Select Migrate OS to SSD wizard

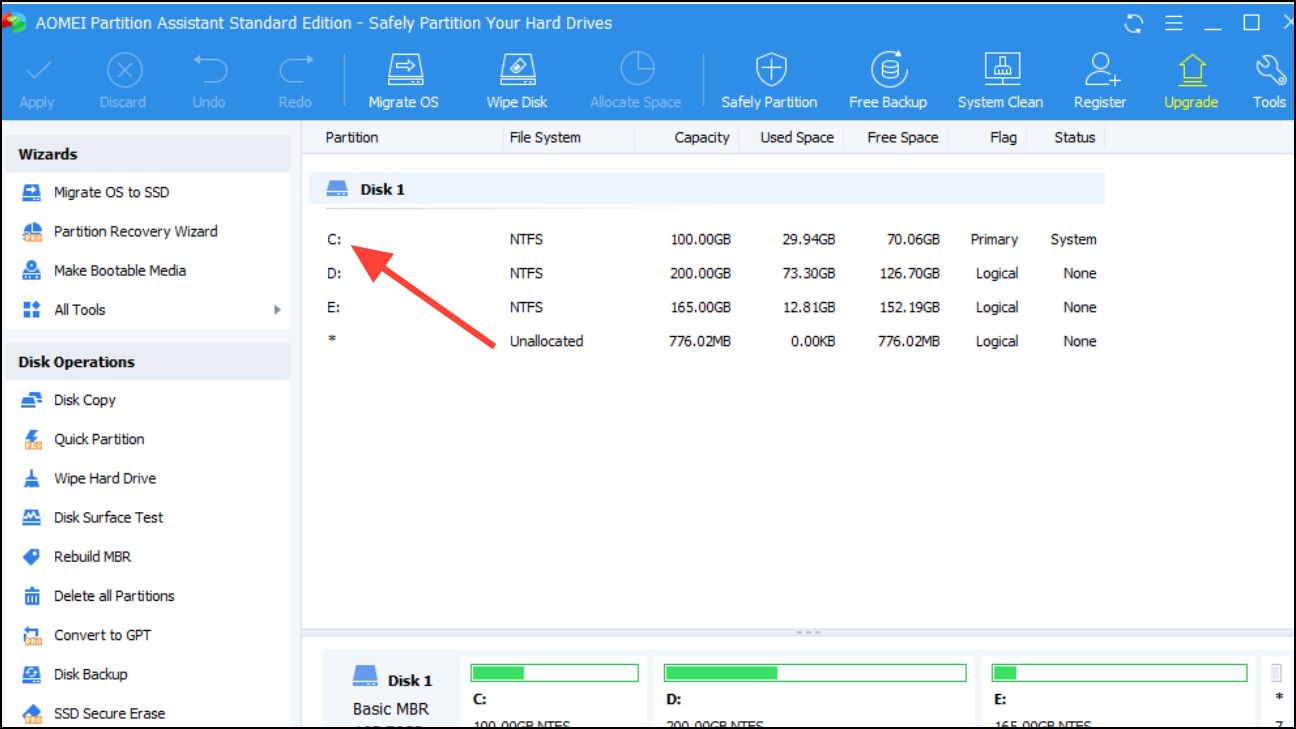coord(111,192)
